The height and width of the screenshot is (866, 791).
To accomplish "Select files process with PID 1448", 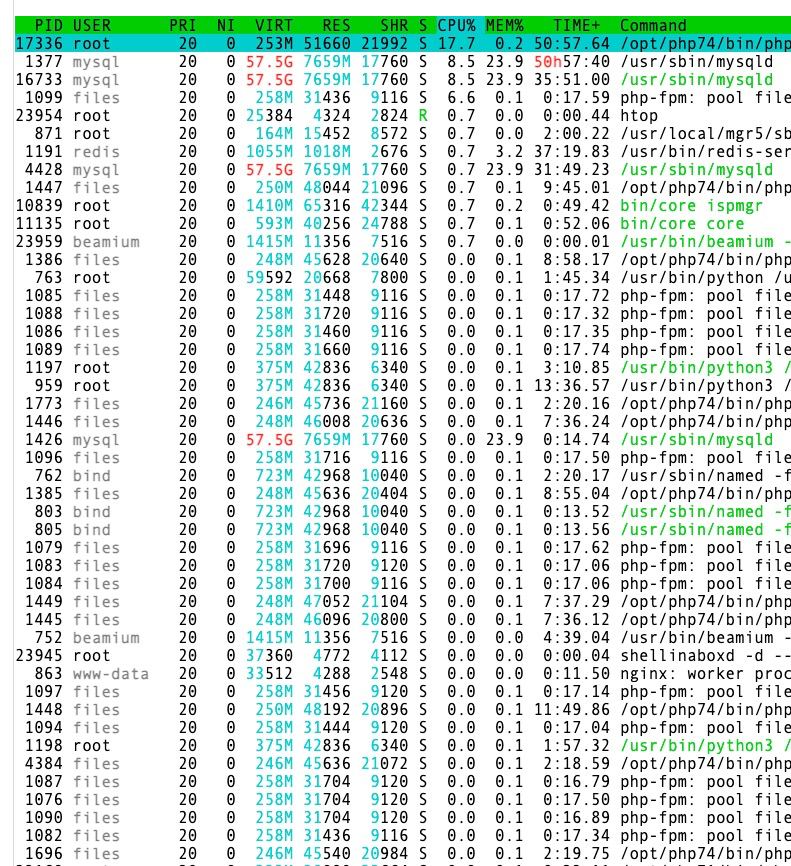I will tap(403, 709).
